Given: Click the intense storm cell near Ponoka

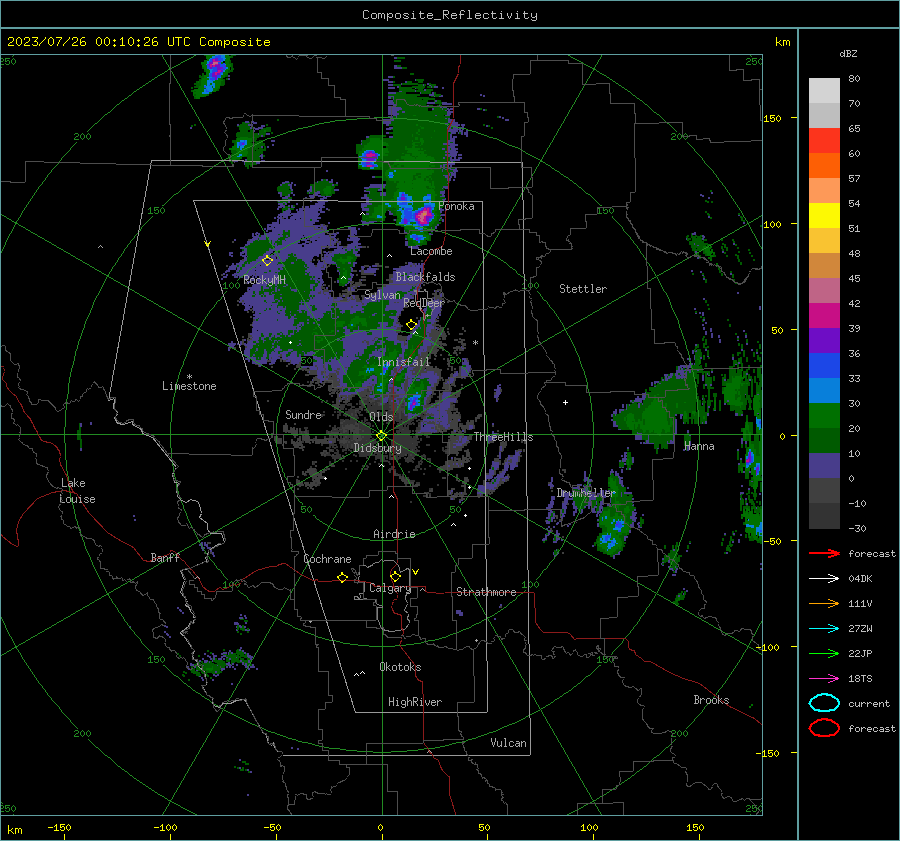Looking at the screenshot, I should click(424, 215).
